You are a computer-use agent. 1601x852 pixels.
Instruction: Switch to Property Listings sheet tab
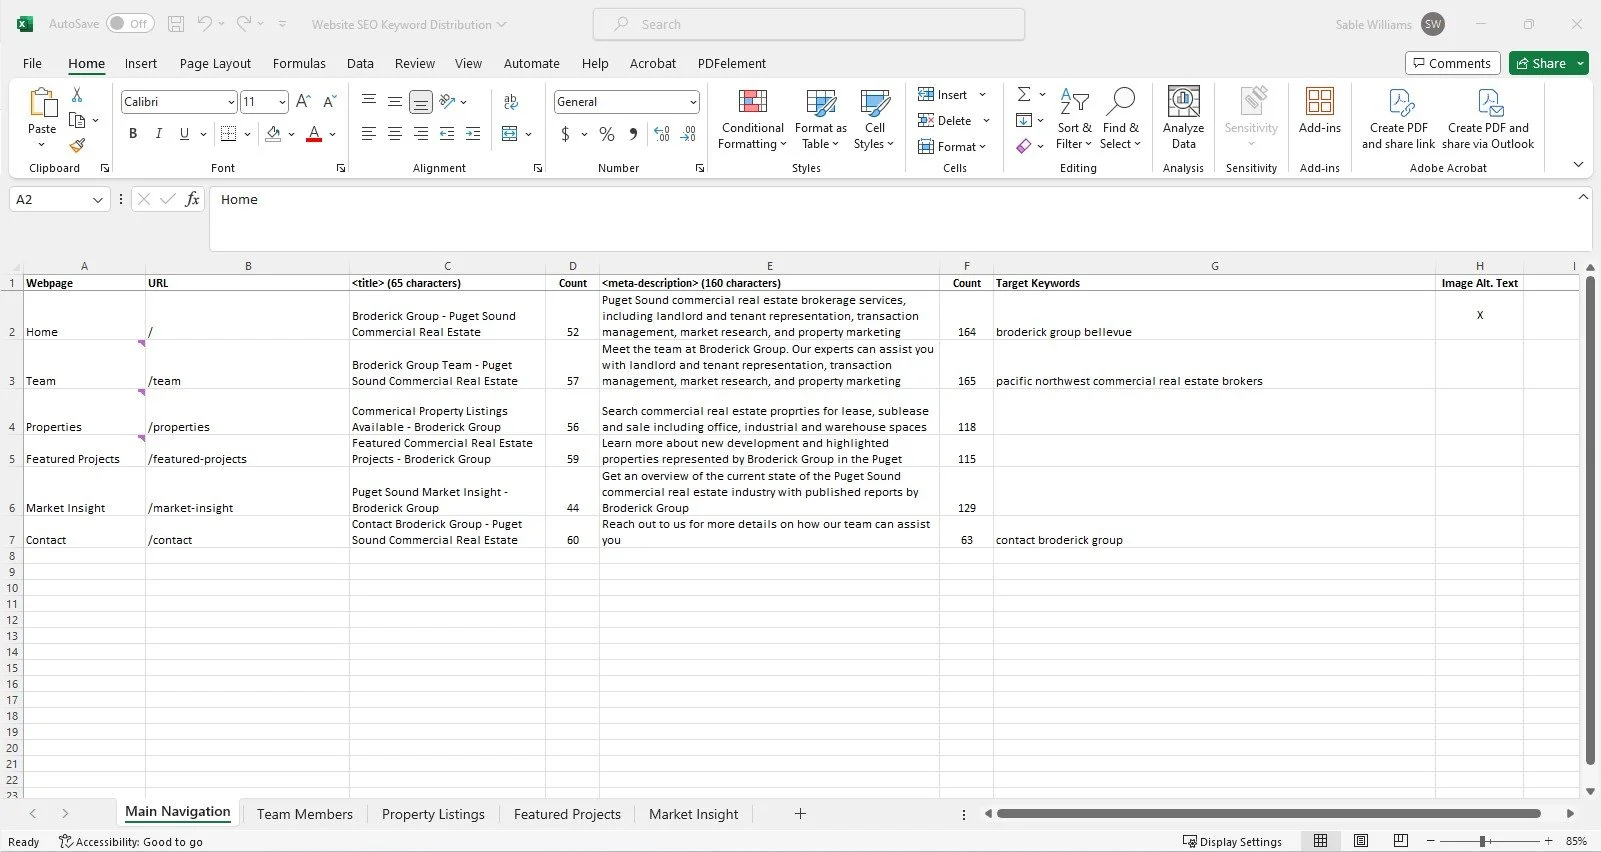(x=433, y=814)
